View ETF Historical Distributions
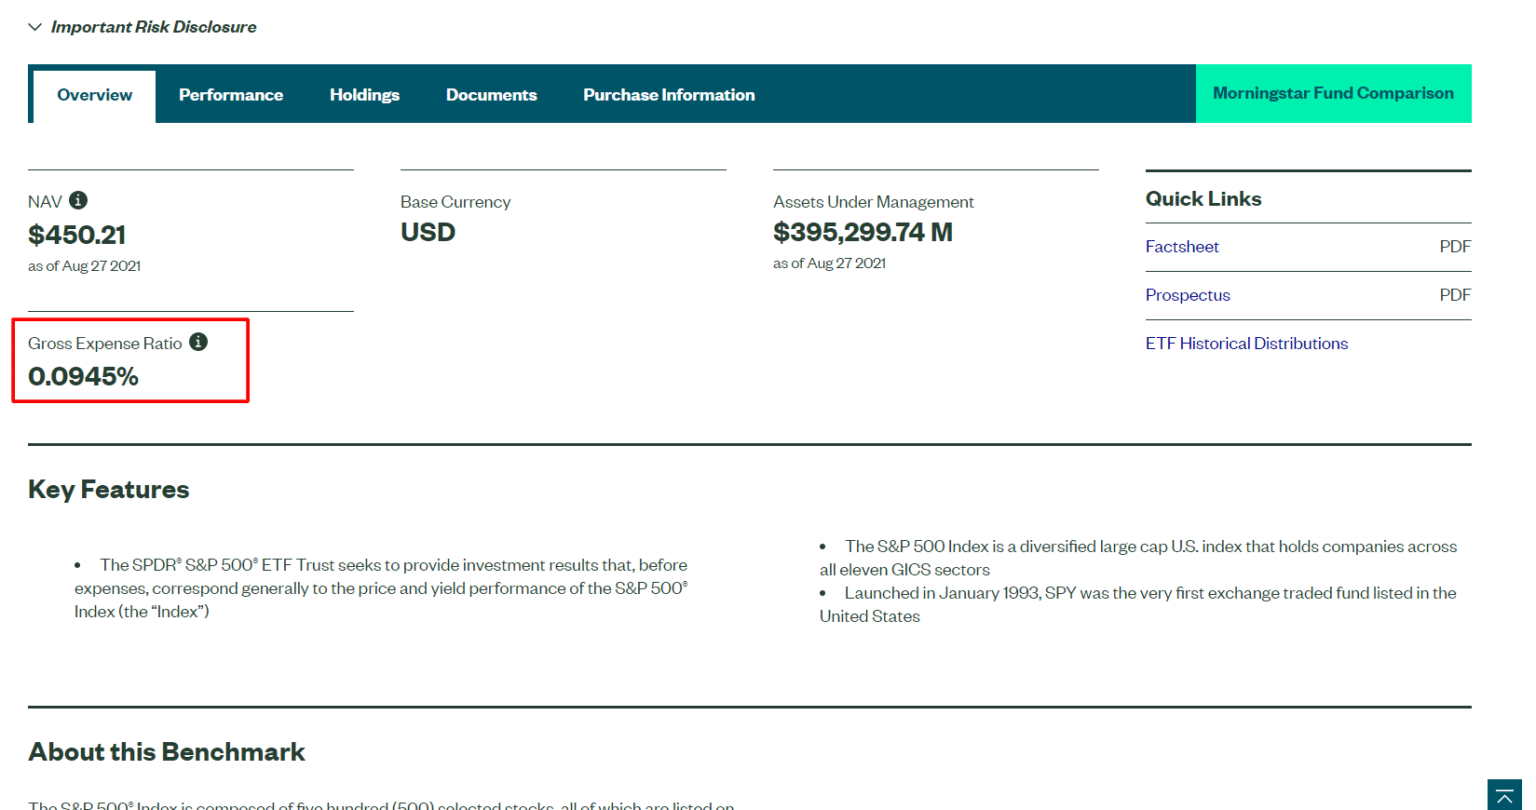The width and height of the screenshot is (1536, 810). (x=1246, y=342)
